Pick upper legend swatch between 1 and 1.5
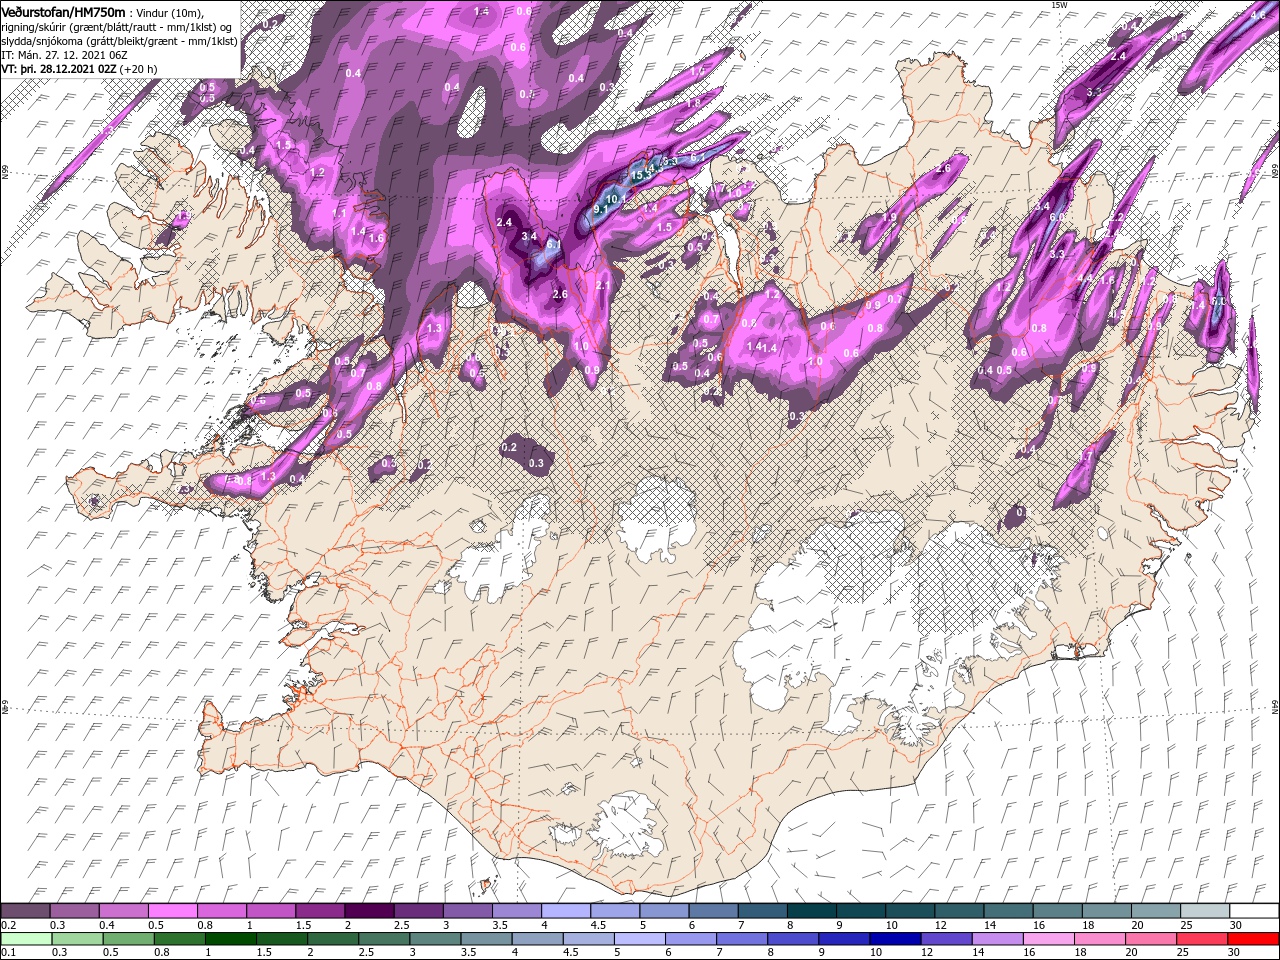Viewport: 1280px width, 960px height. coord(270,911)
